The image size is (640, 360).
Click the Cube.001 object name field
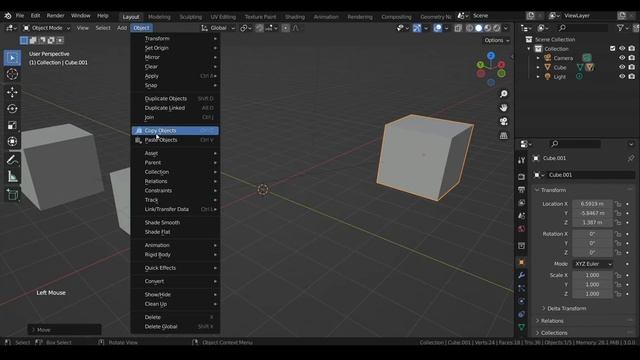coord(591,175)
